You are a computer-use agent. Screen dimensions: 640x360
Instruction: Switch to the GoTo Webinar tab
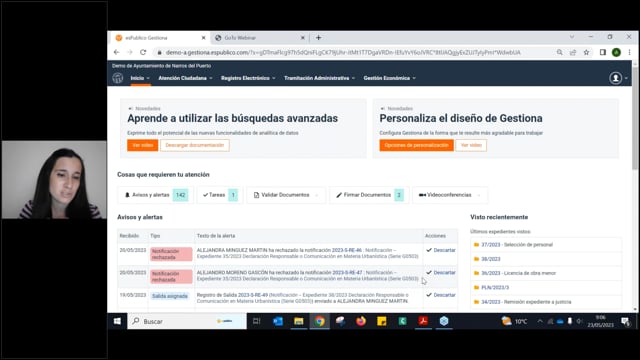[x=260, y=38]
